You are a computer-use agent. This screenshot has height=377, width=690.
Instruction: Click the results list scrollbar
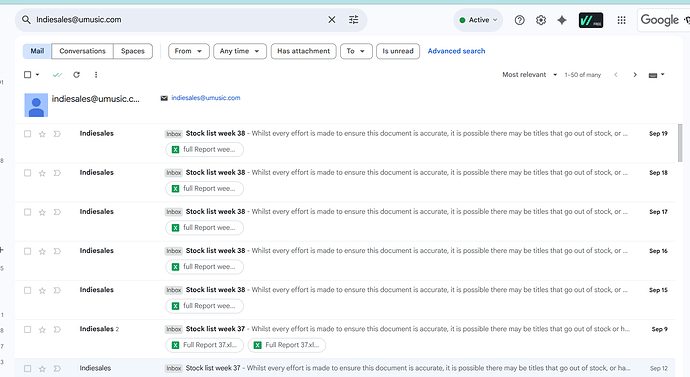[x=680, y=143]
